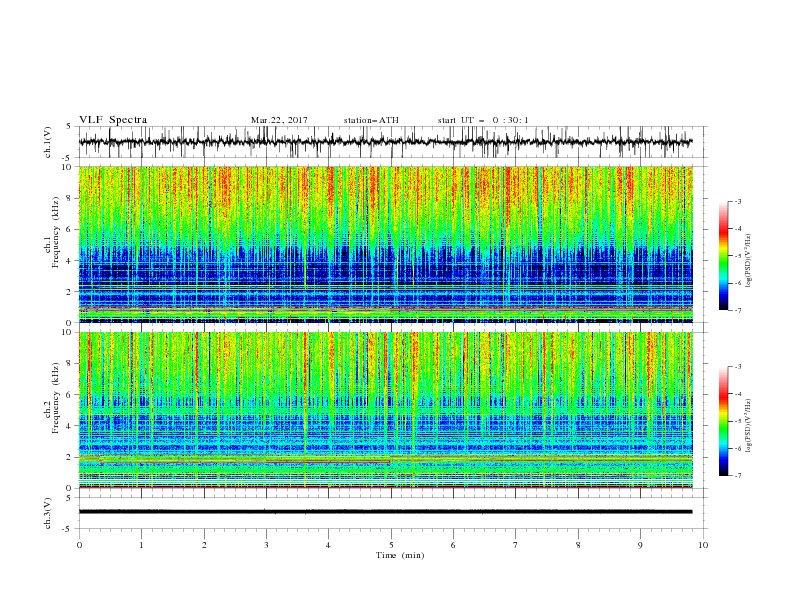
Task: Click the lower 'log(PSD)(V²/Hz)' colorbar label
Action: [749, 426]
